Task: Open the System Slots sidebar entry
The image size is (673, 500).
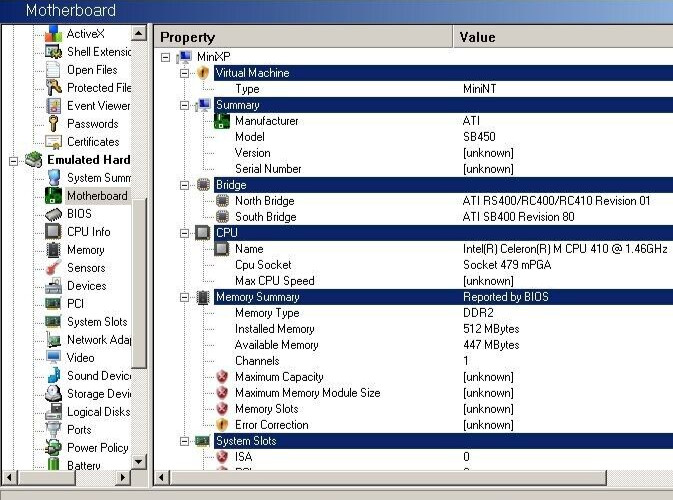Action: (97, 321)
